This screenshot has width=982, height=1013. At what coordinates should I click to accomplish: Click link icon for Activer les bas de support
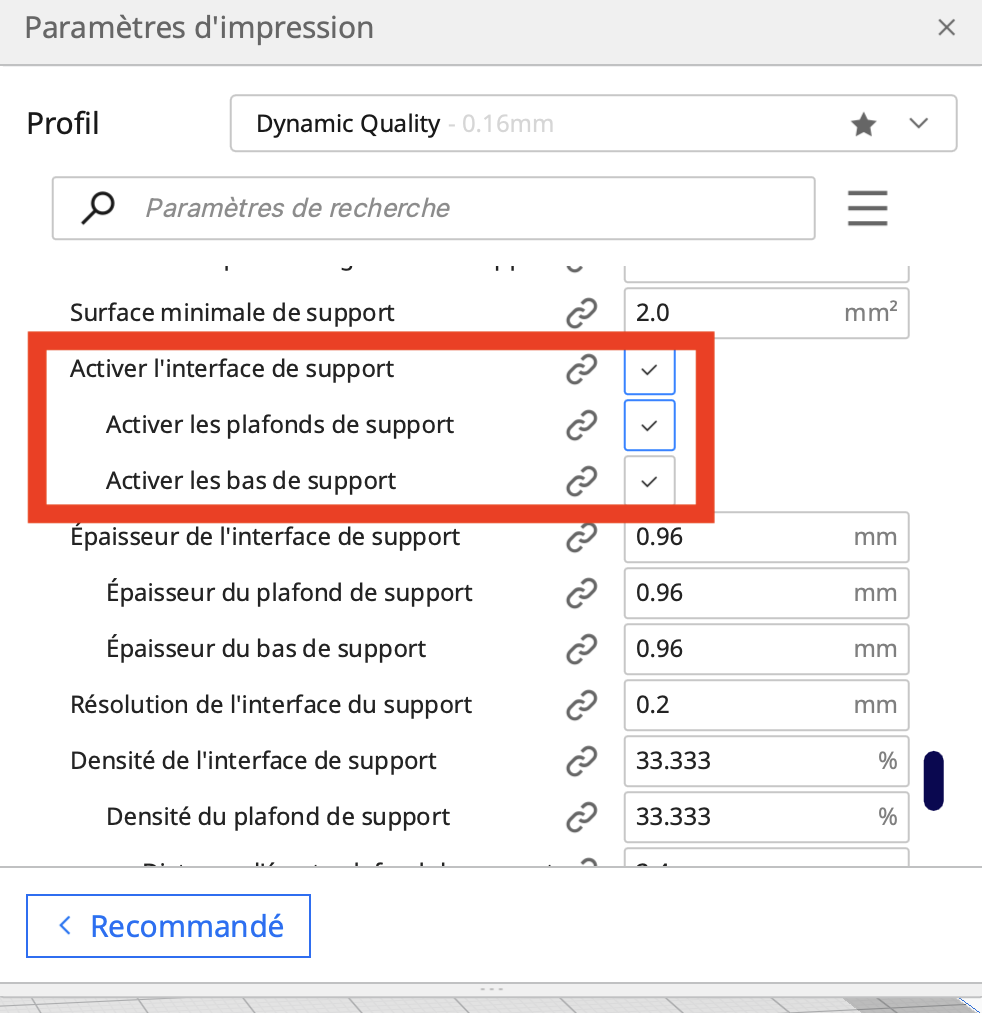coord(581,481)
